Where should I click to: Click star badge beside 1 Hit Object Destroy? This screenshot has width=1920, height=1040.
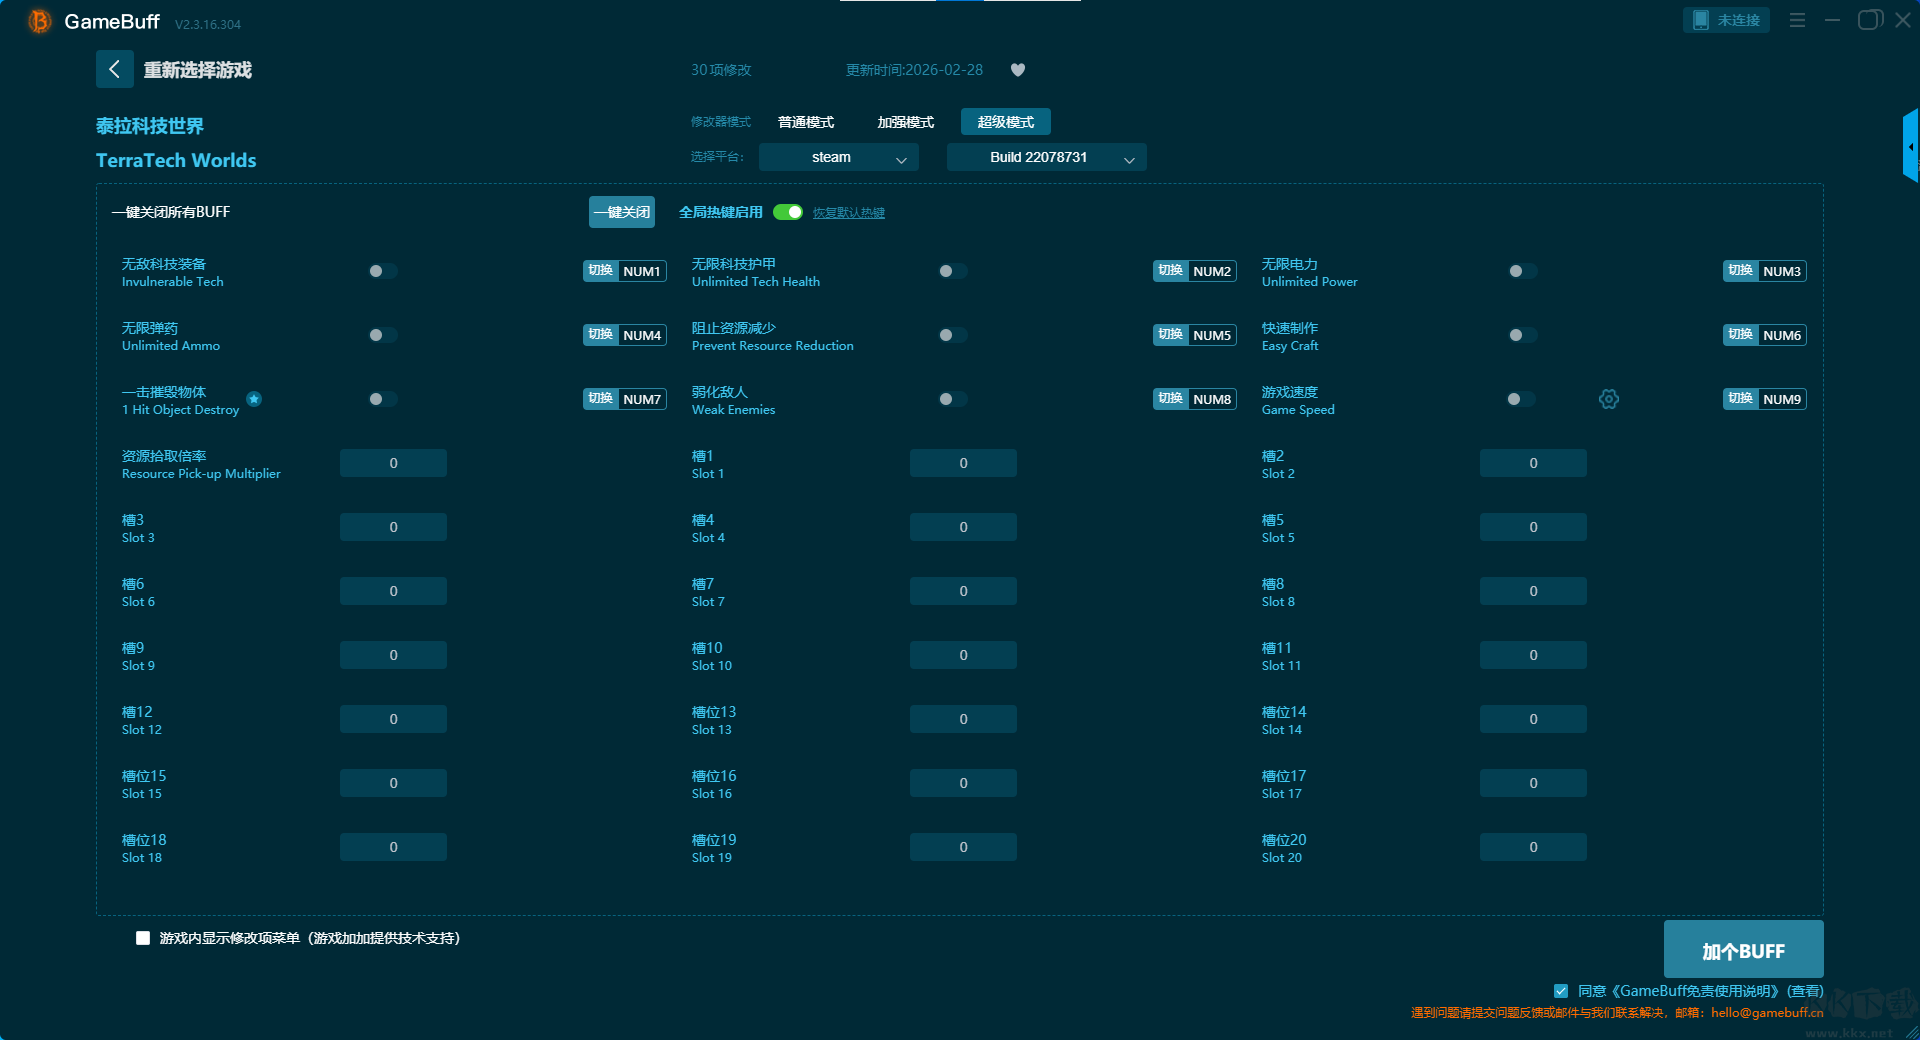click(x=254, y=399)
